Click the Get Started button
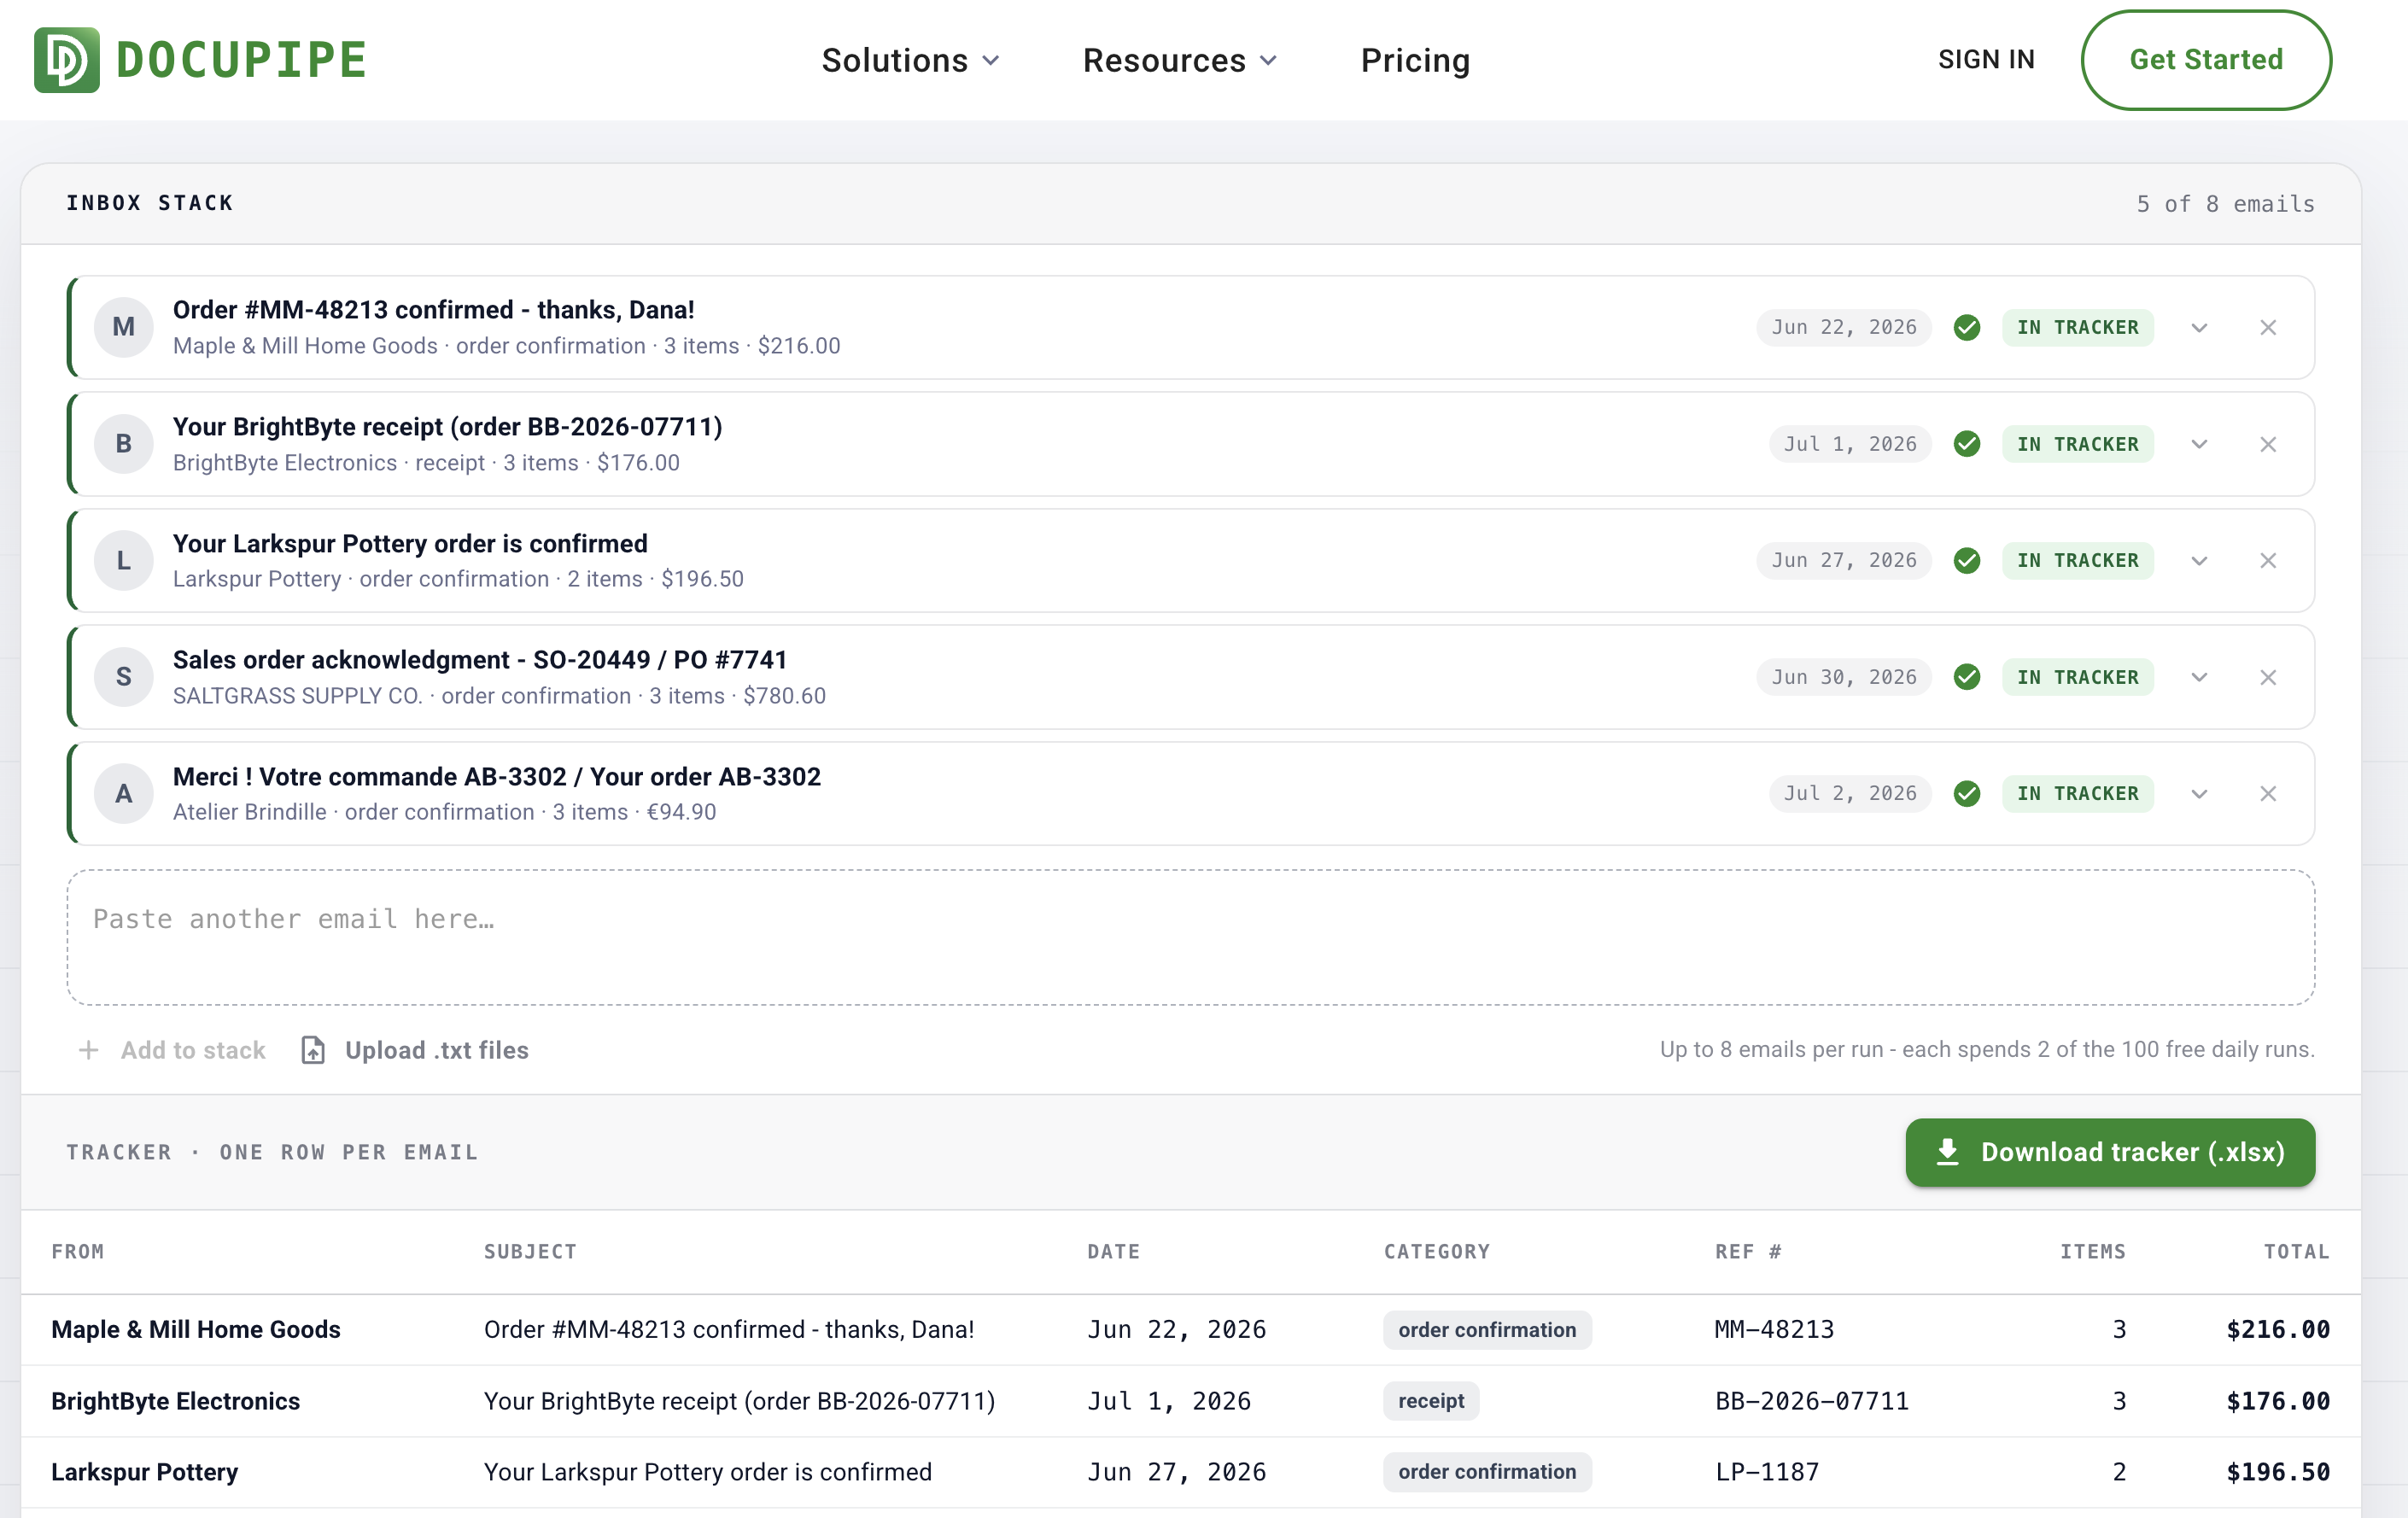Viewport: 2408px width, 1518px height. click(x=2206, y=60)
